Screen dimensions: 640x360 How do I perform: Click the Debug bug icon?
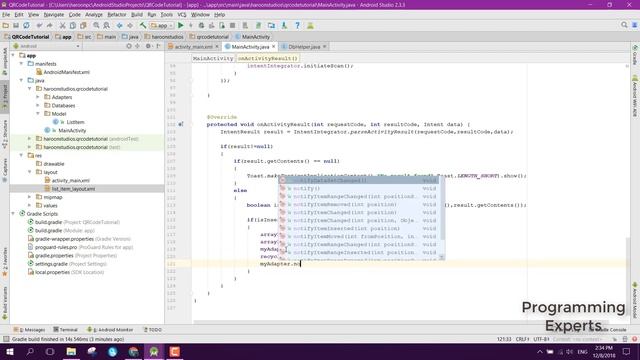[201, 25]
